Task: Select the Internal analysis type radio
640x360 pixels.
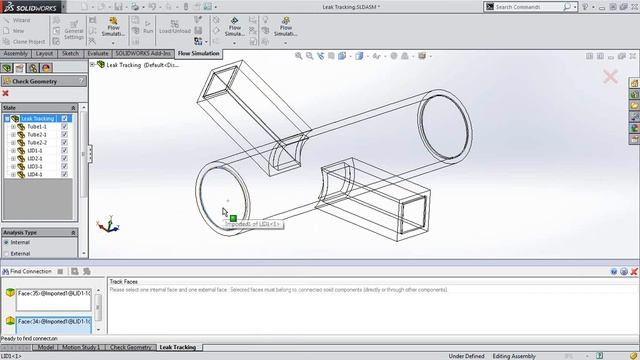Action: pos(6,242)
